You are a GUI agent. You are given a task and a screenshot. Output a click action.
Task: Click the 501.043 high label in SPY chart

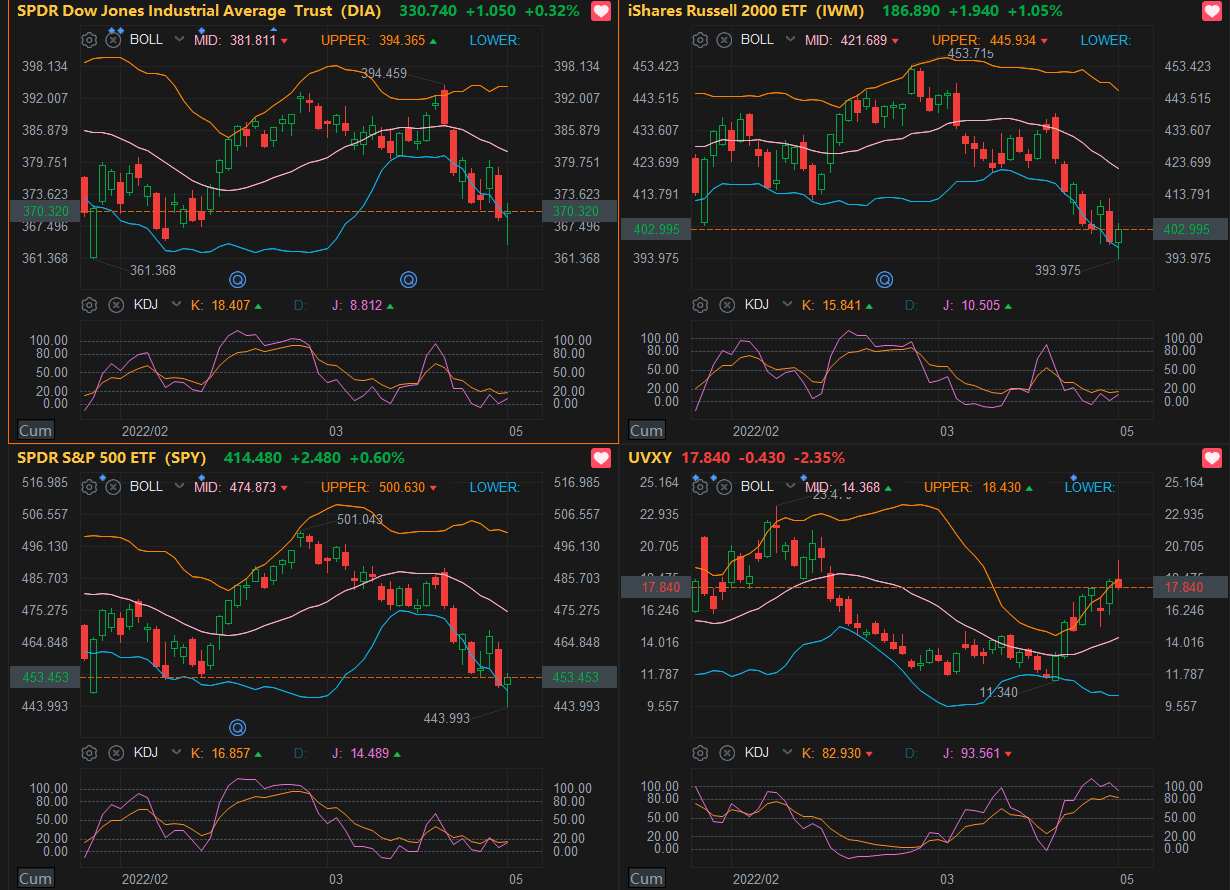pyautogui.click(x=360, y=519)
